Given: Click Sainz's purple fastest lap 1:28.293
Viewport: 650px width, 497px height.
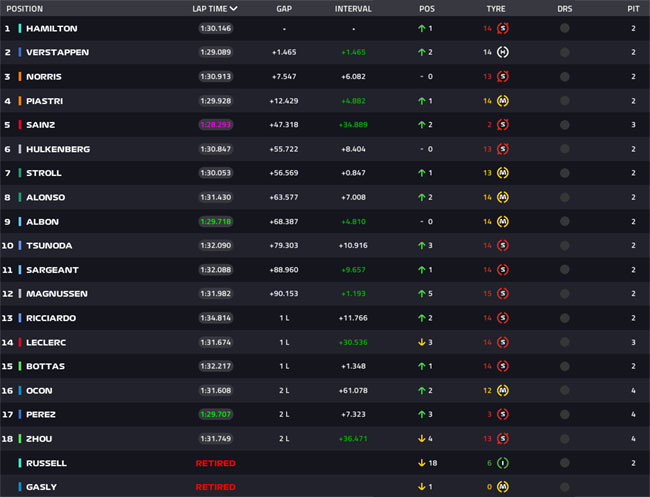Looking at the screenshot, I should [x=216, y=125].
